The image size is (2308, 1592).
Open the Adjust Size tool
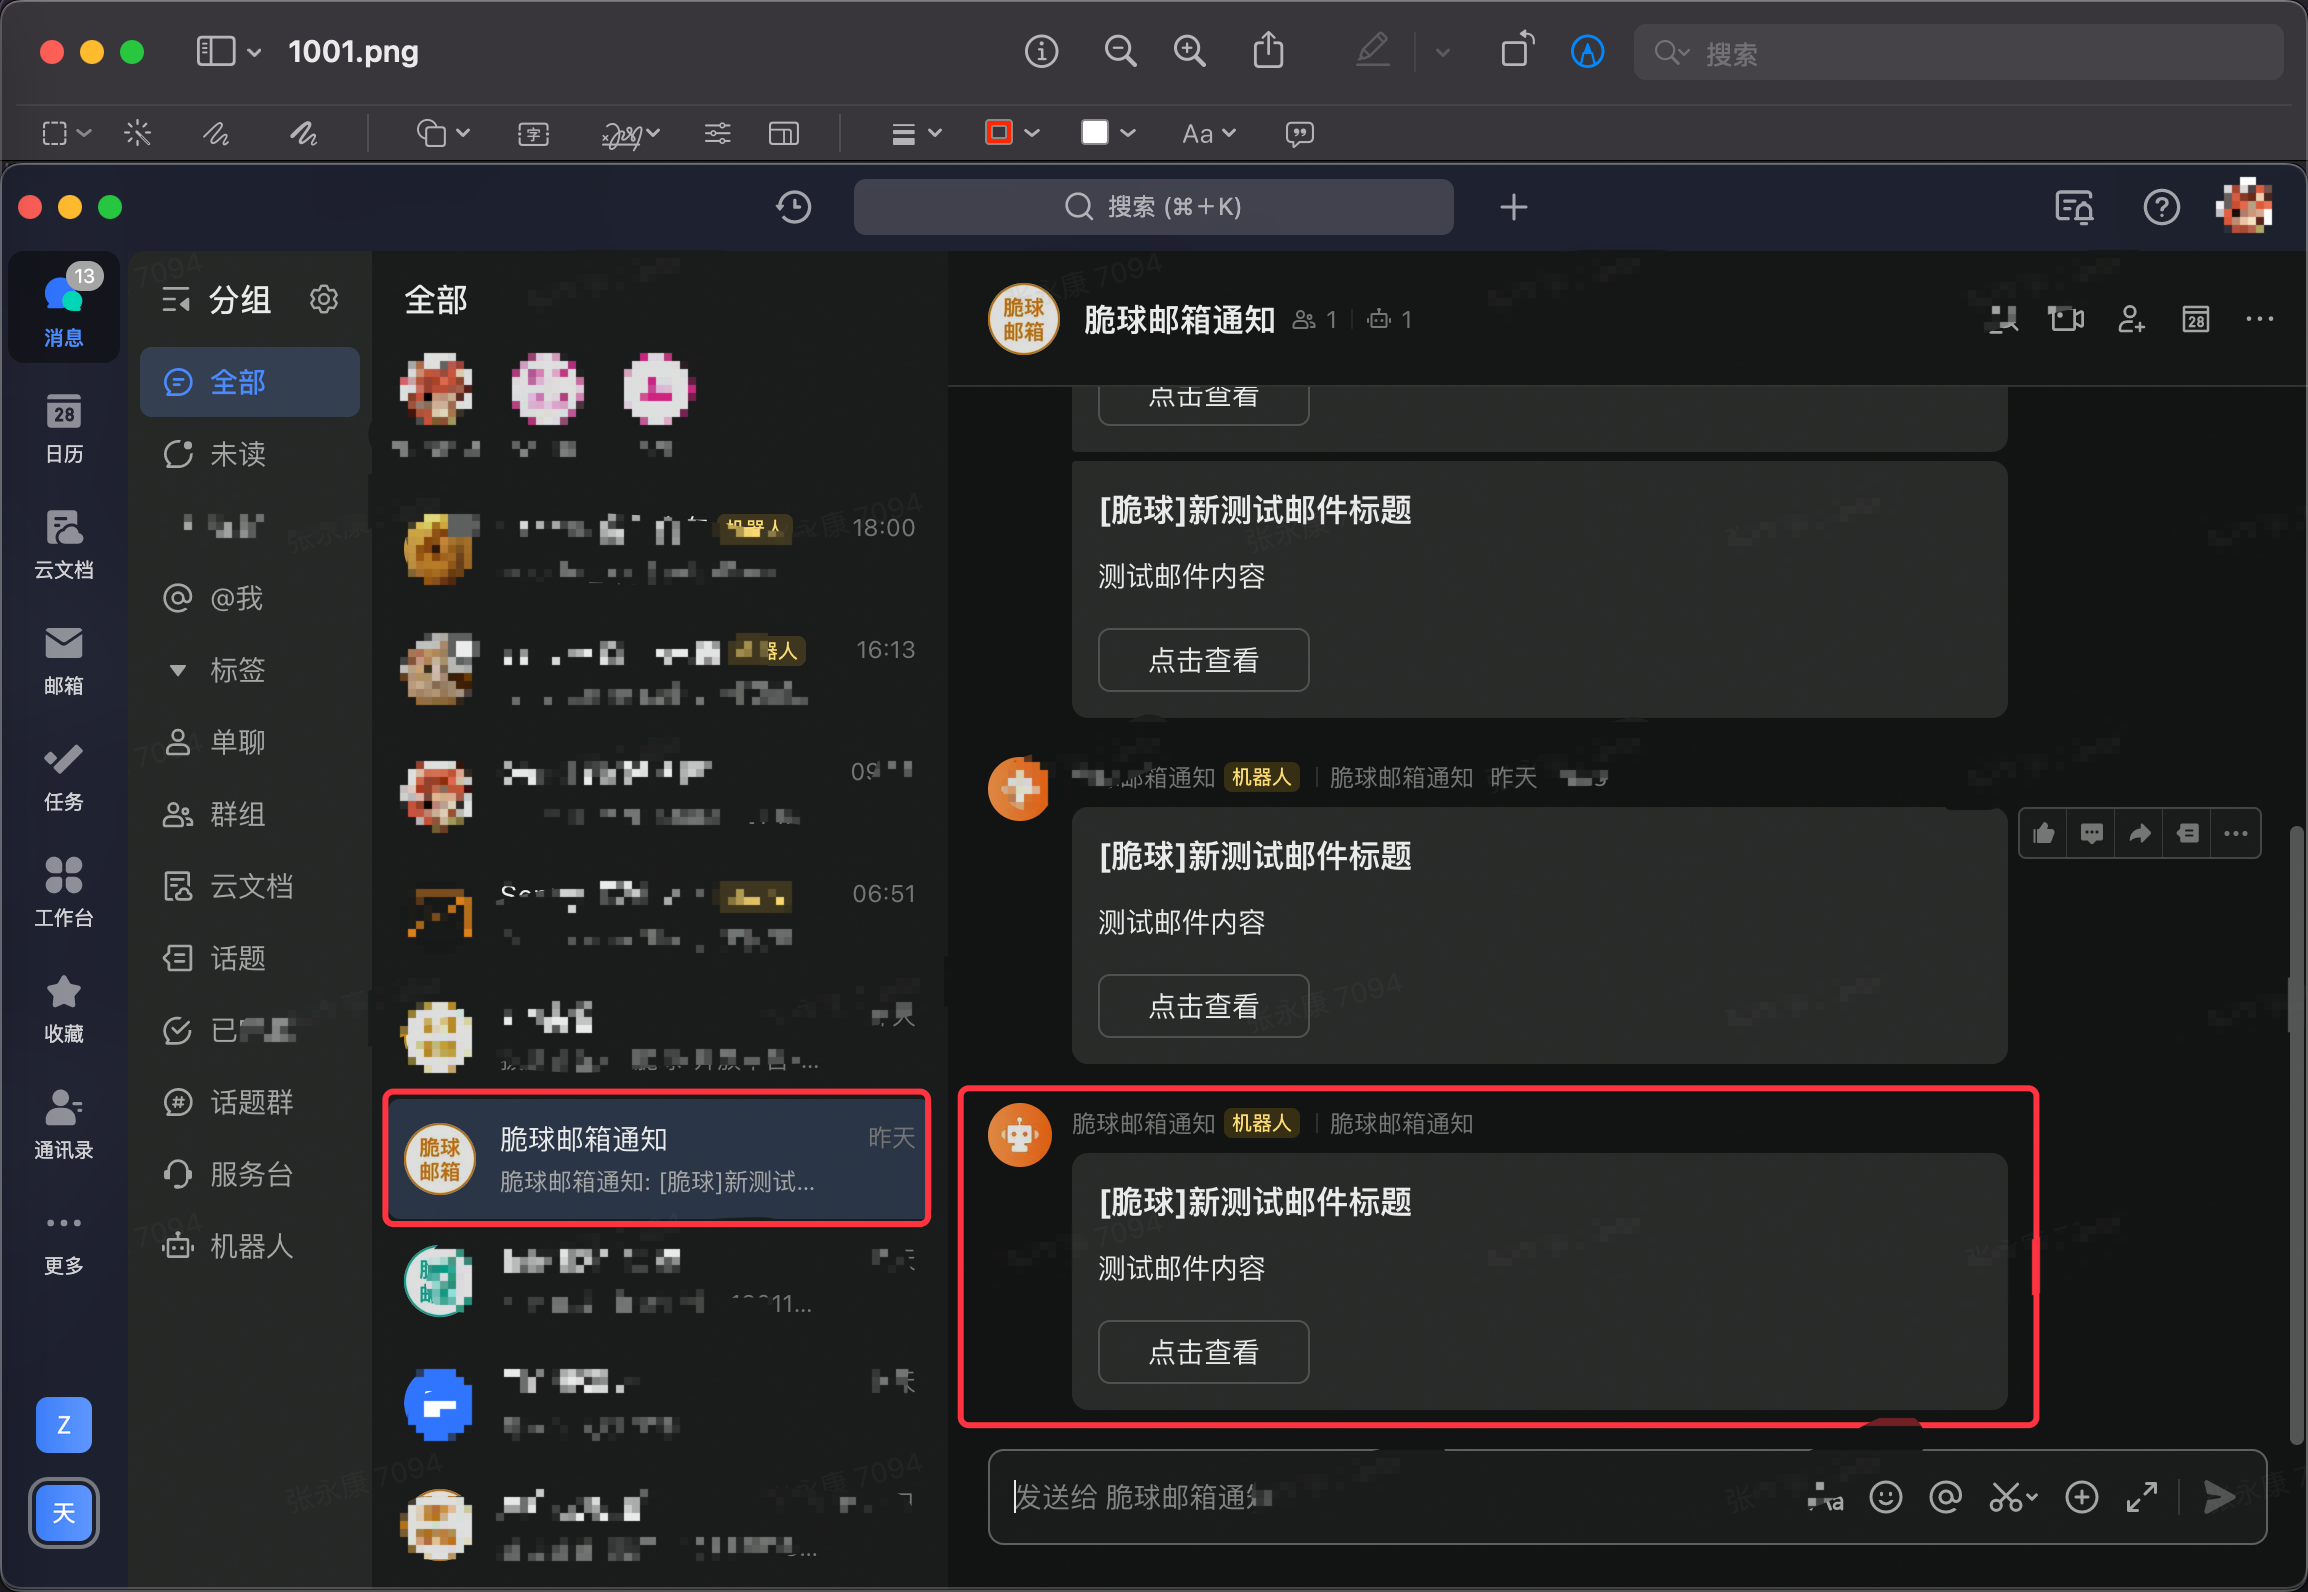783,133
